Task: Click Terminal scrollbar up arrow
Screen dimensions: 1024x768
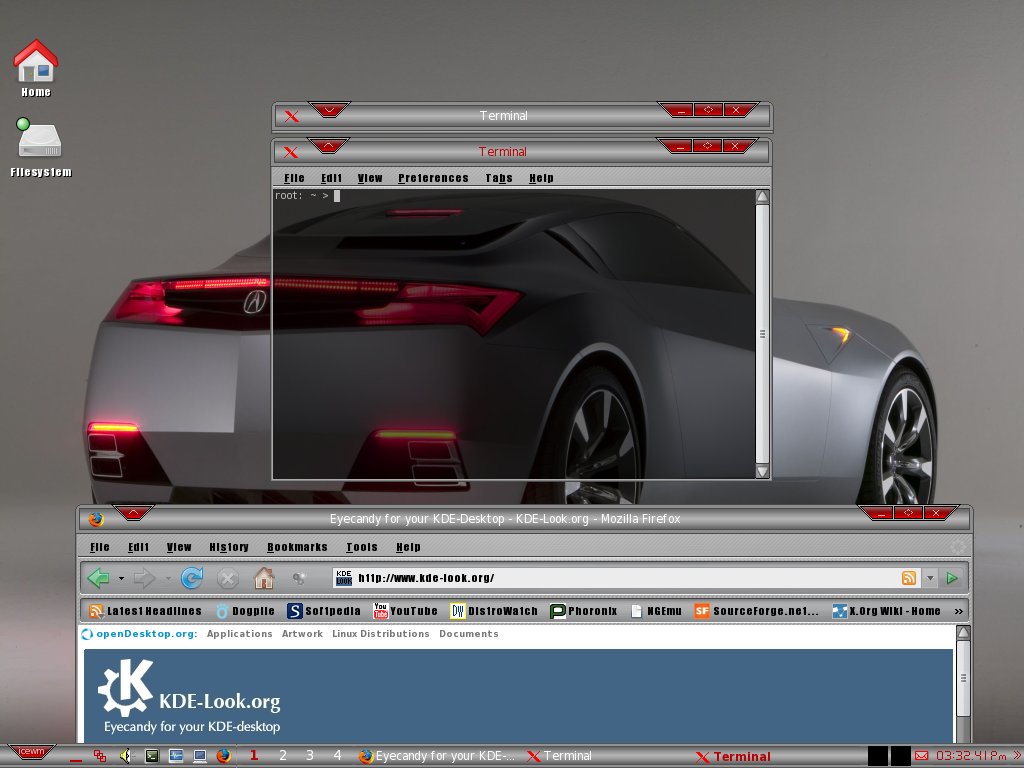Action: [x=762, y=197]
